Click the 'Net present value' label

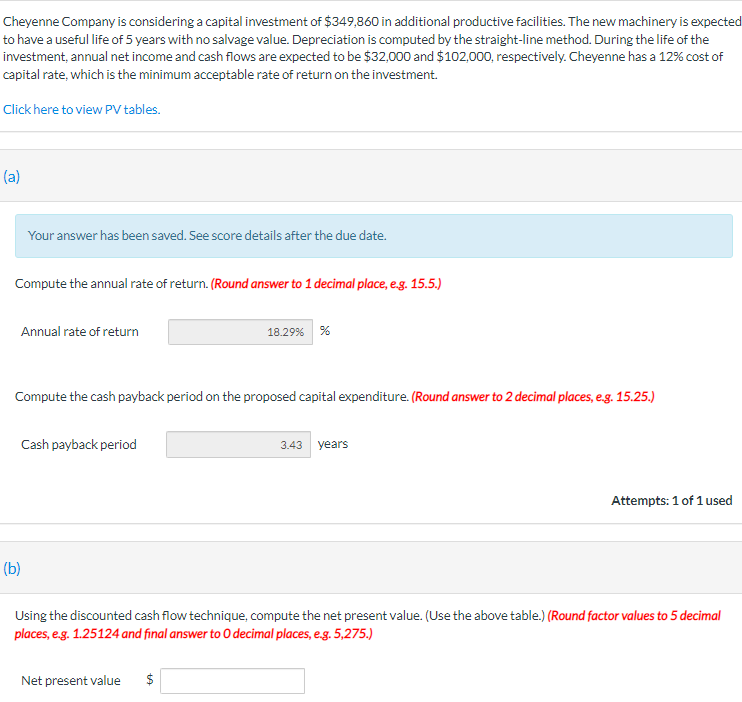71,681
